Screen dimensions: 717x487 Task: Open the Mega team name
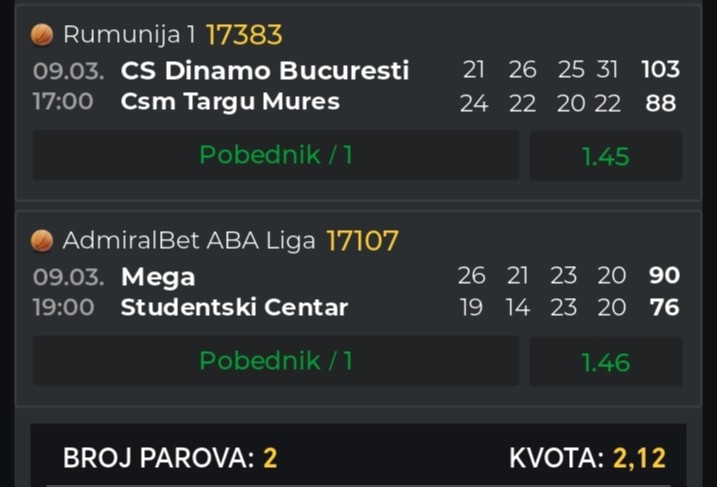pos(158,276)
